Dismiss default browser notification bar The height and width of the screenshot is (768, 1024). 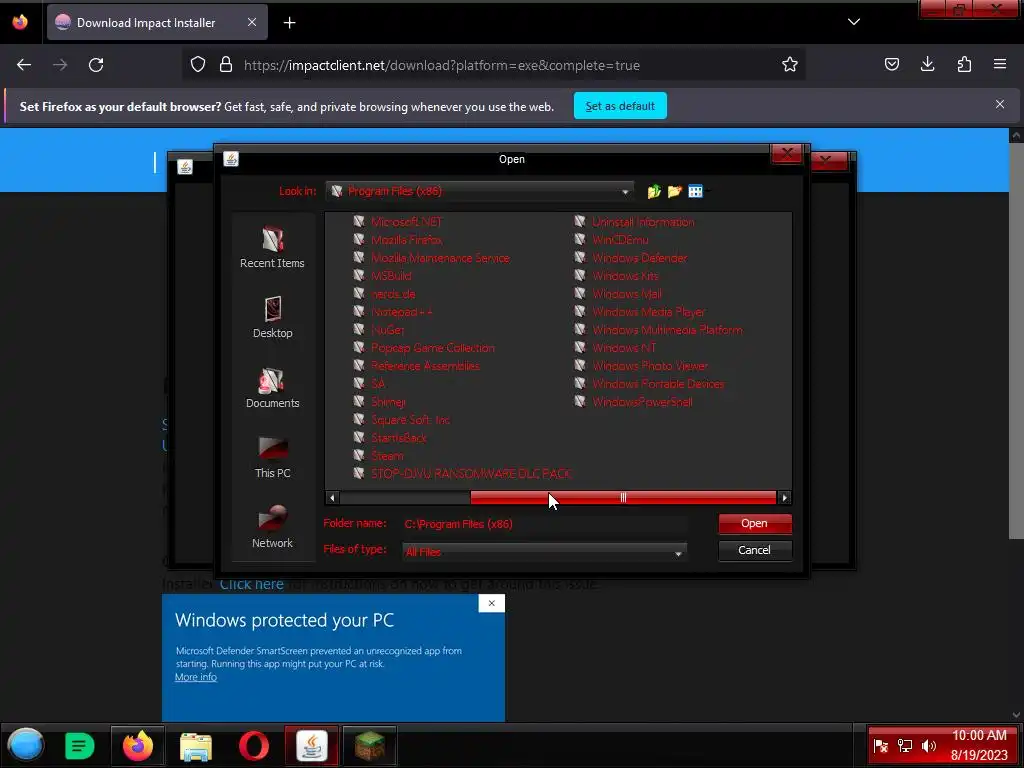tap(1000, 104)
